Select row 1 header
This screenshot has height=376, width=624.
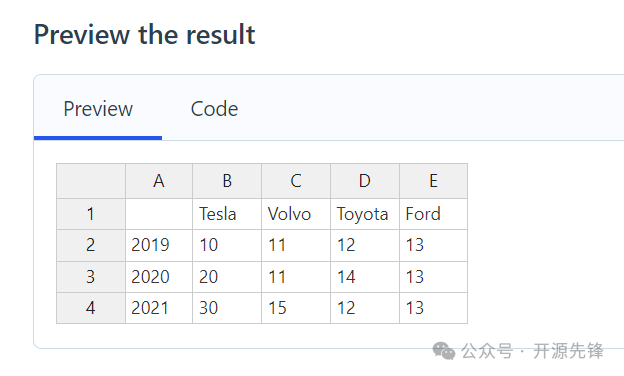pyautogui.click(x=91, y=214)
